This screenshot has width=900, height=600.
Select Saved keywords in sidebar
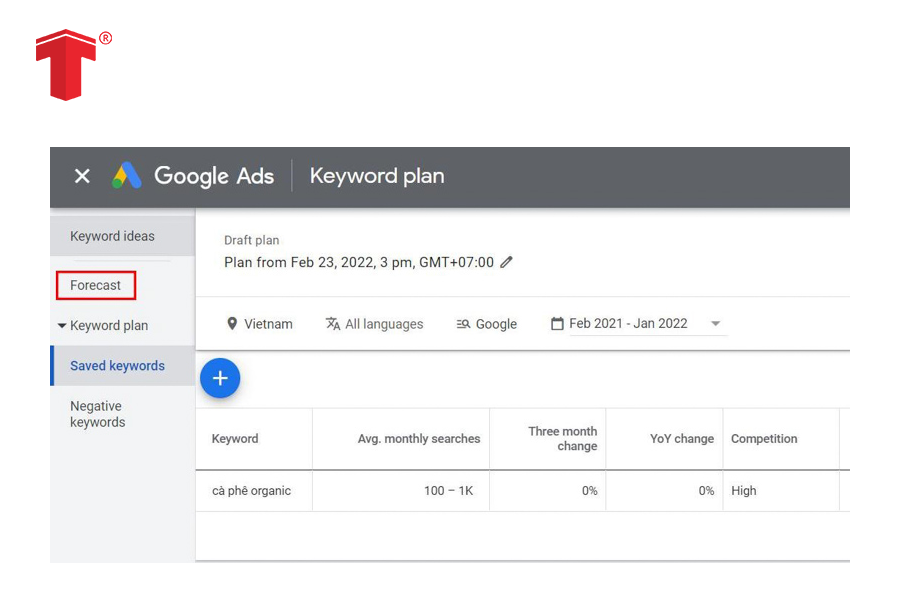coord(123,366)
